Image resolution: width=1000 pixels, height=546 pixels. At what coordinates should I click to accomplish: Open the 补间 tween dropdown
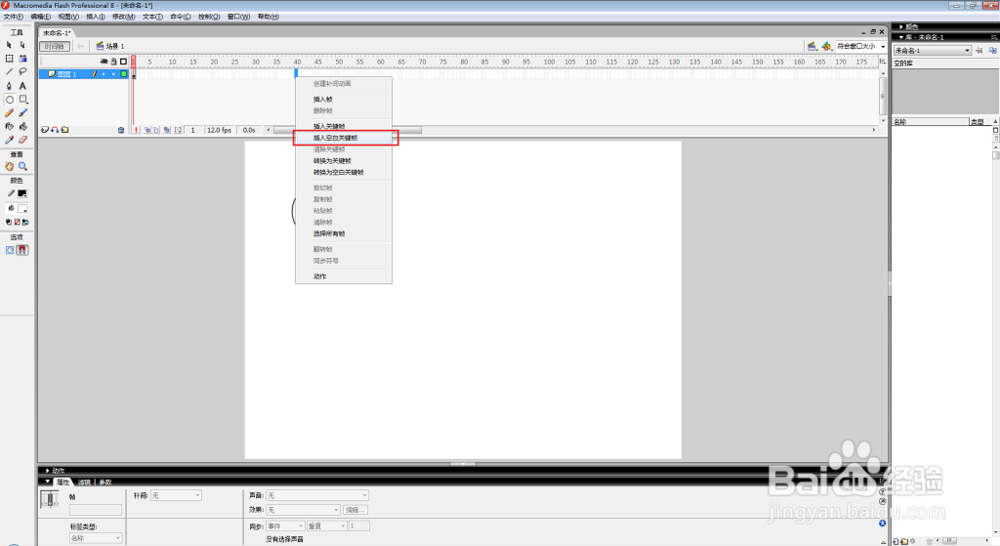(176, 495)
